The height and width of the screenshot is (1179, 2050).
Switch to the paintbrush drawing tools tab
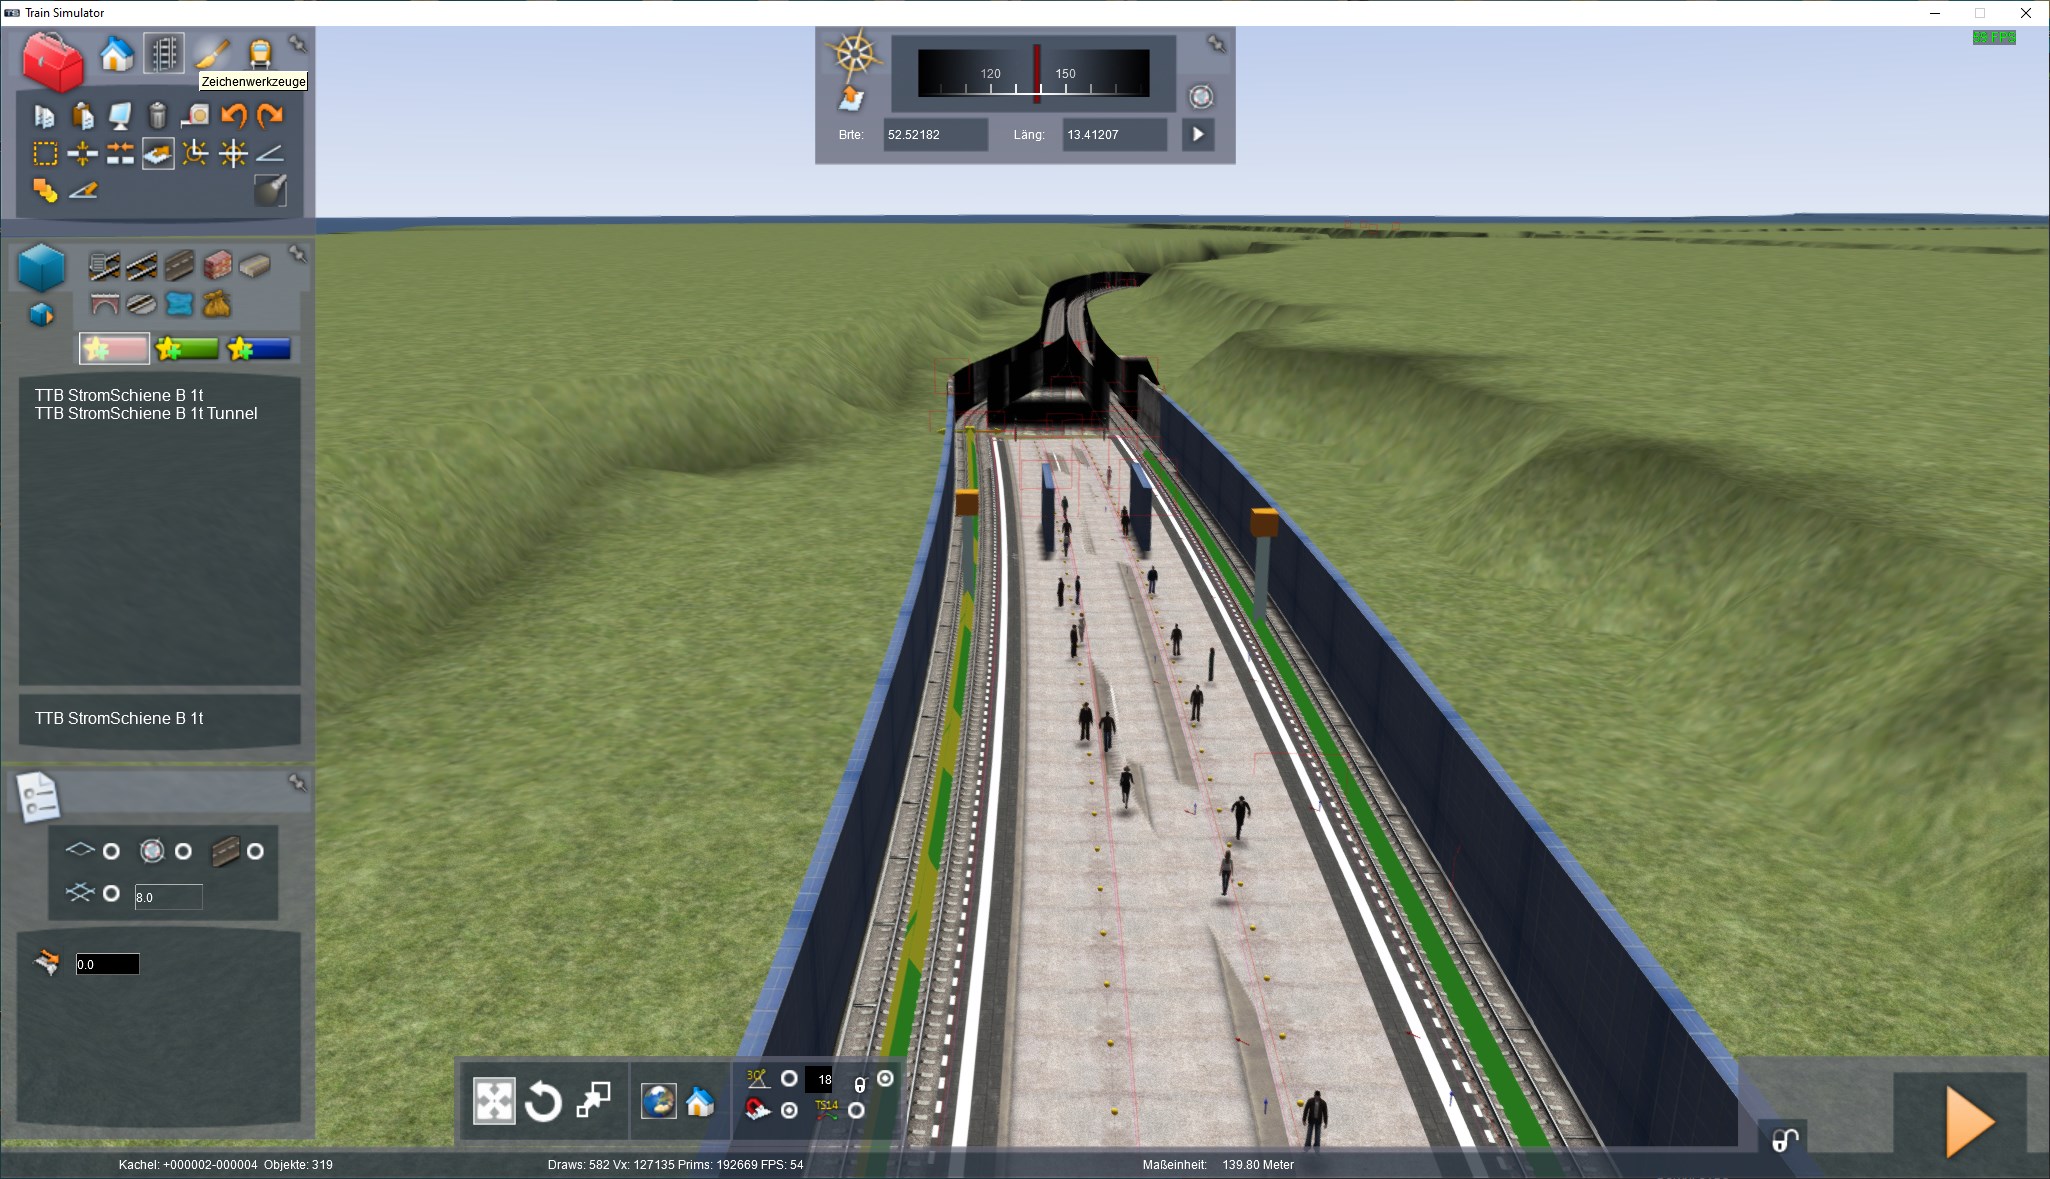[x=212, y=52]
